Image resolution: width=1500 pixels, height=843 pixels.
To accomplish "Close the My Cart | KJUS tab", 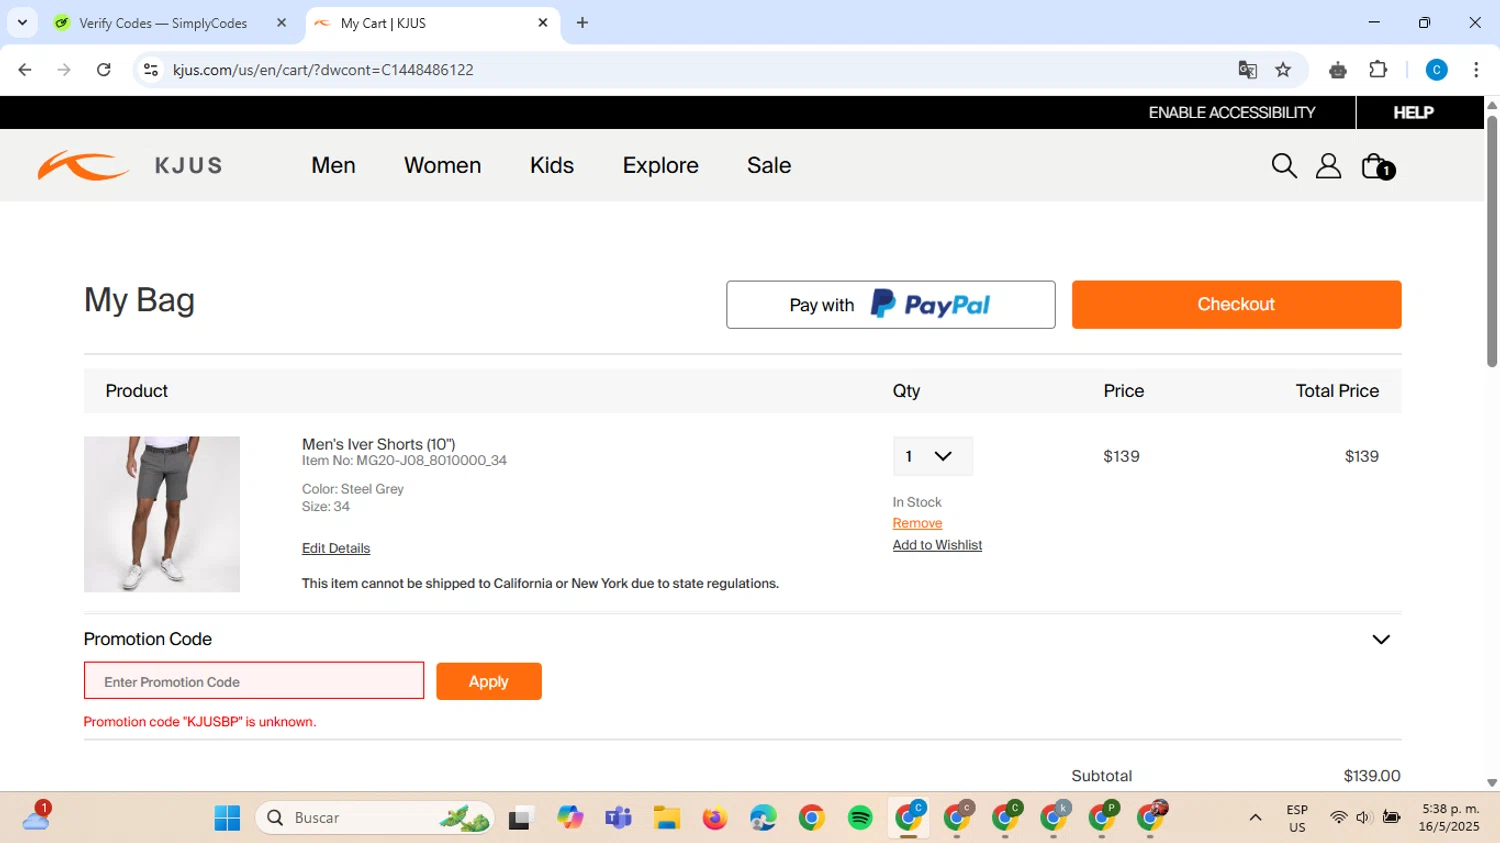I will pos(543,23).
